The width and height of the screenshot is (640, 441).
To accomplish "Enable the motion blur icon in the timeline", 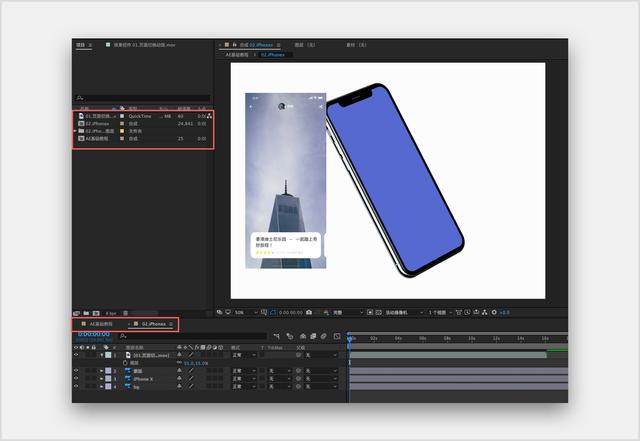I will point(324,336).
